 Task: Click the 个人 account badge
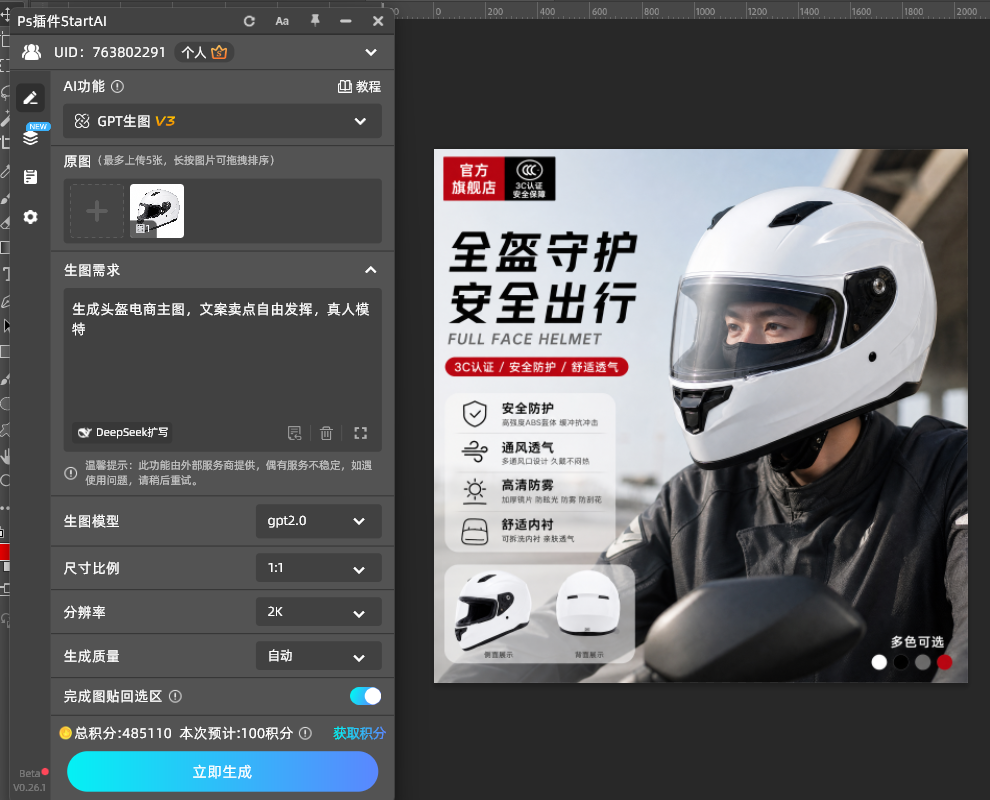[204, 52]
